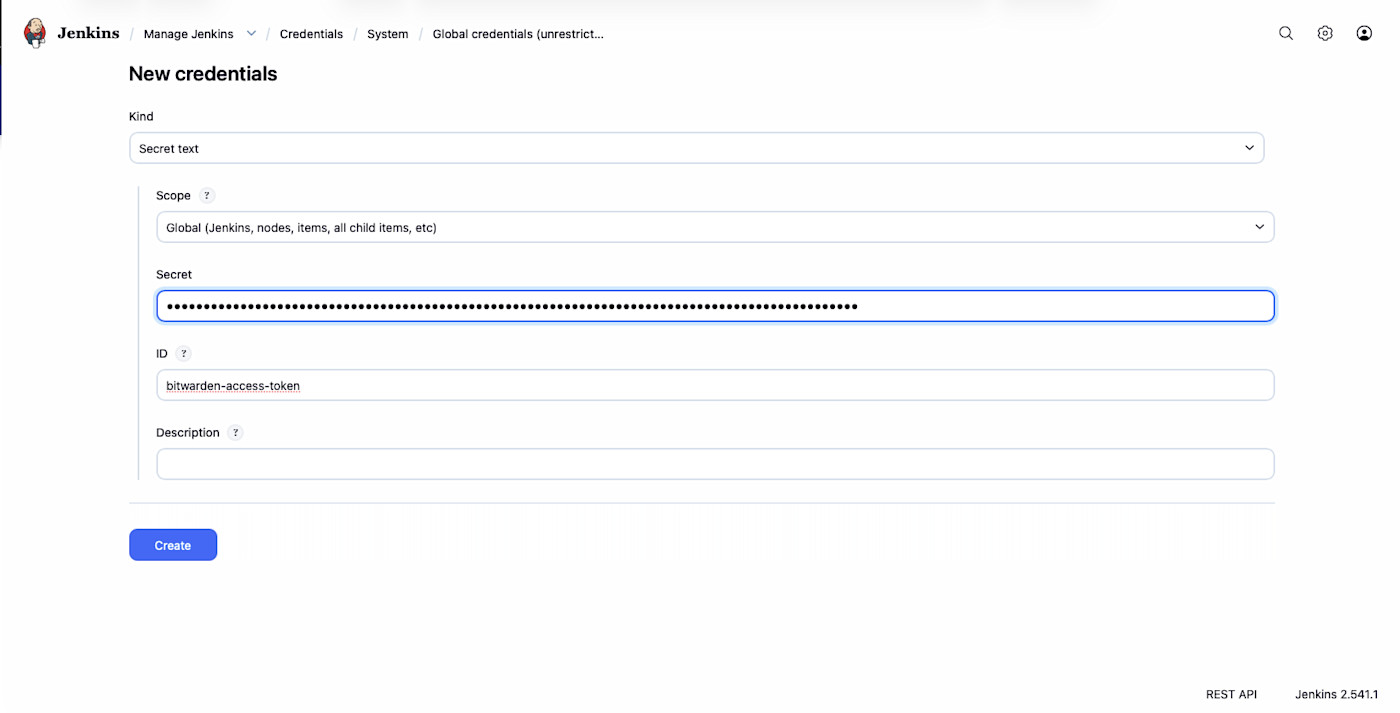1400x713 pixels.
Task: Click the ID field with bitwarden-access-token
Action: click(715, 385)
